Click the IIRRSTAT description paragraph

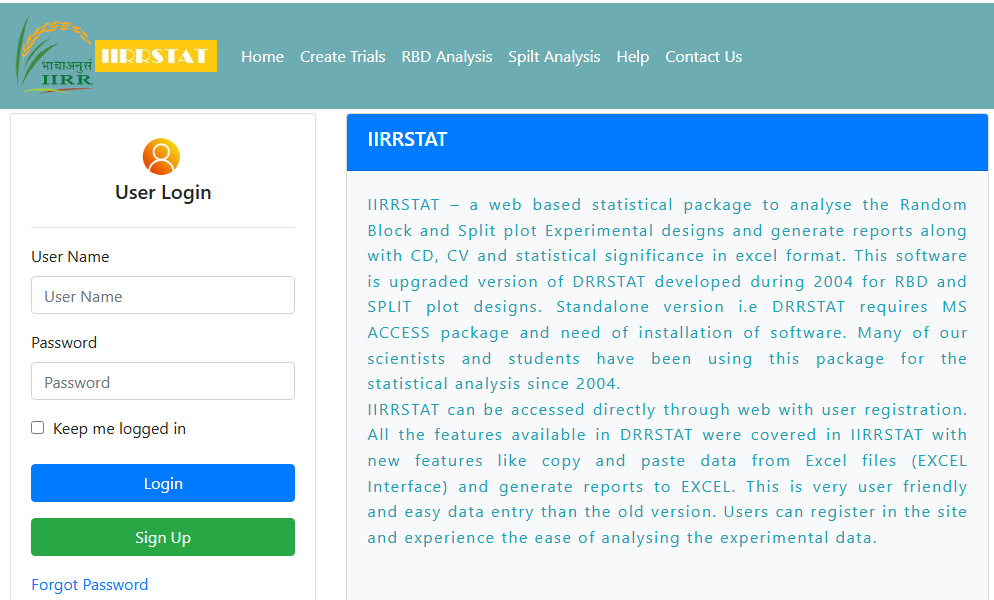tap(667, 371)
